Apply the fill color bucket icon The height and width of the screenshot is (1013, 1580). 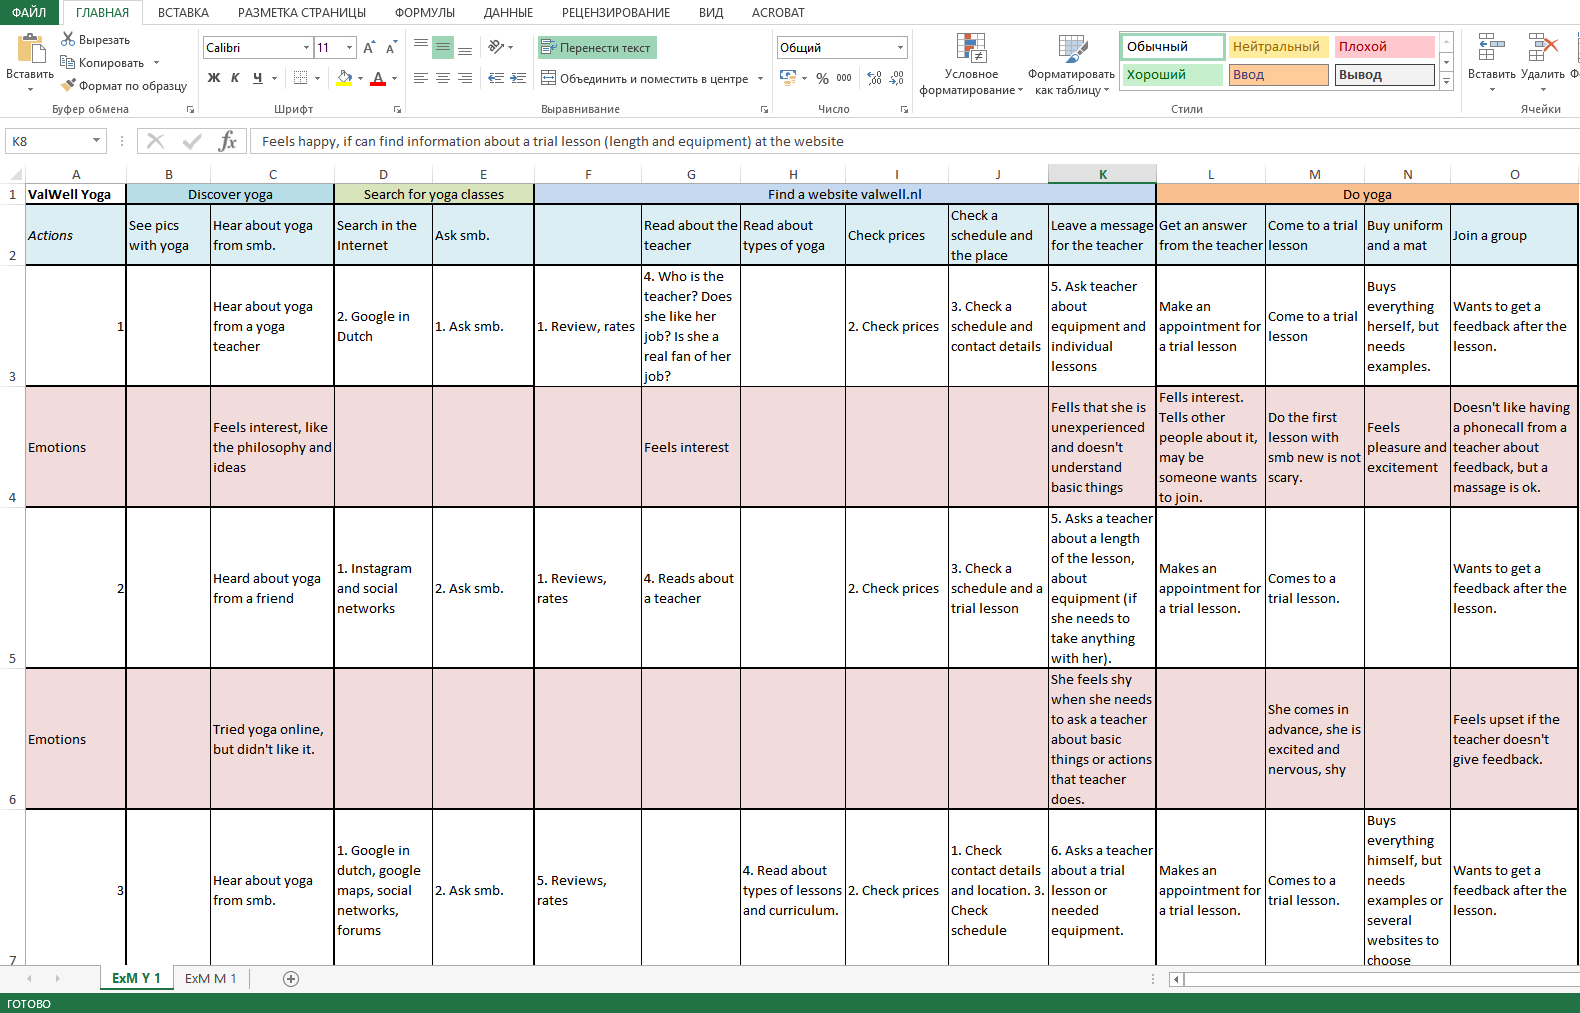[344, 78]
